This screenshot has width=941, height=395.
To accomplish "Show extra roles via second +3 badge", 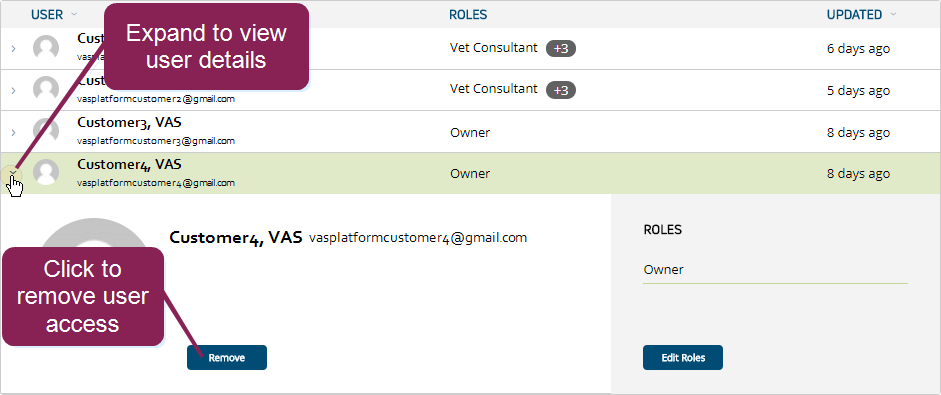I will click(561, 90).
